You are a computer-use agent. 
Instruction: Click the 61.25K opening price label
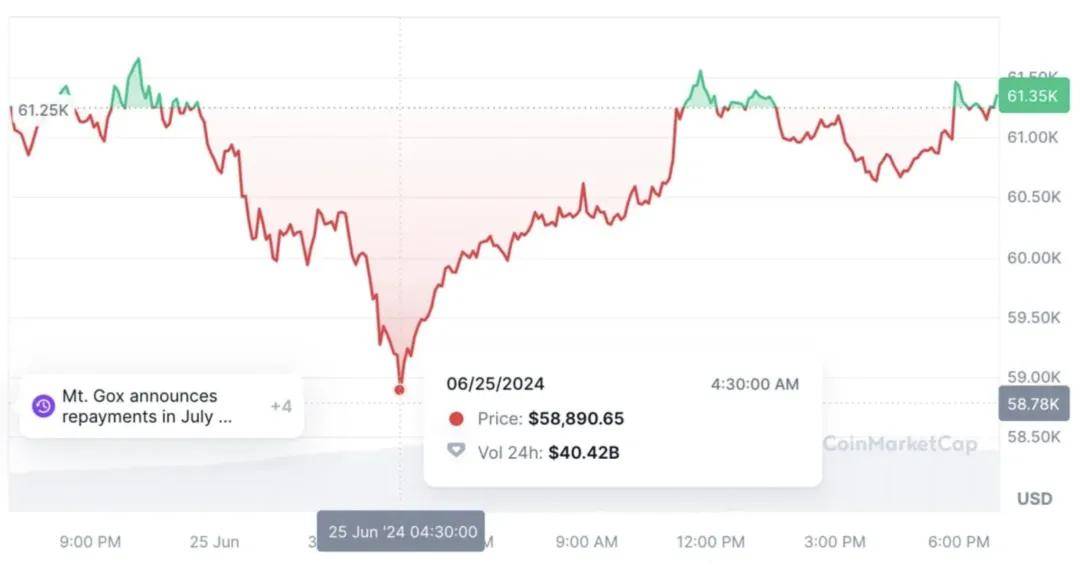tap(43, 110)
